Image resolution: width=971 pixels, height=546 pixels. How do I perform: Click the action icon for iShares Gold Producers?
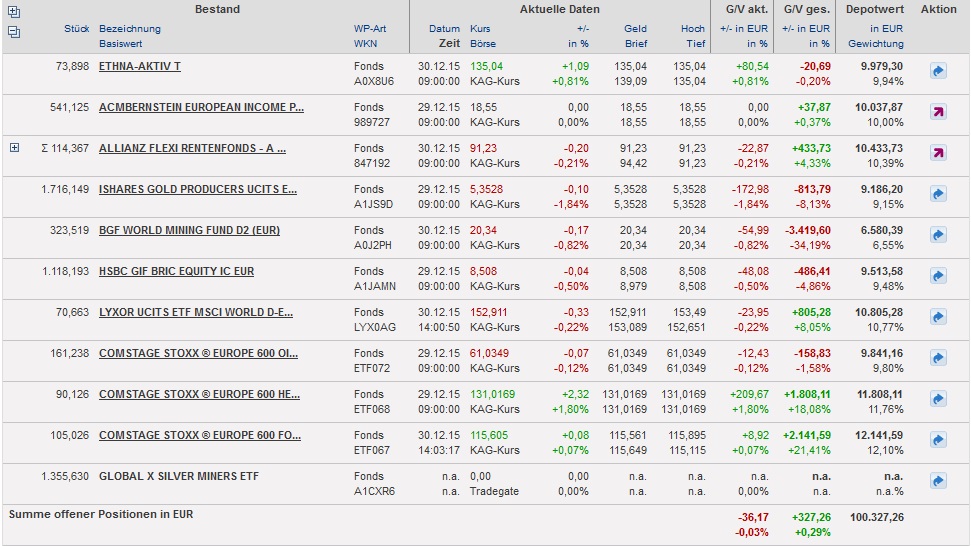[938, 194]
